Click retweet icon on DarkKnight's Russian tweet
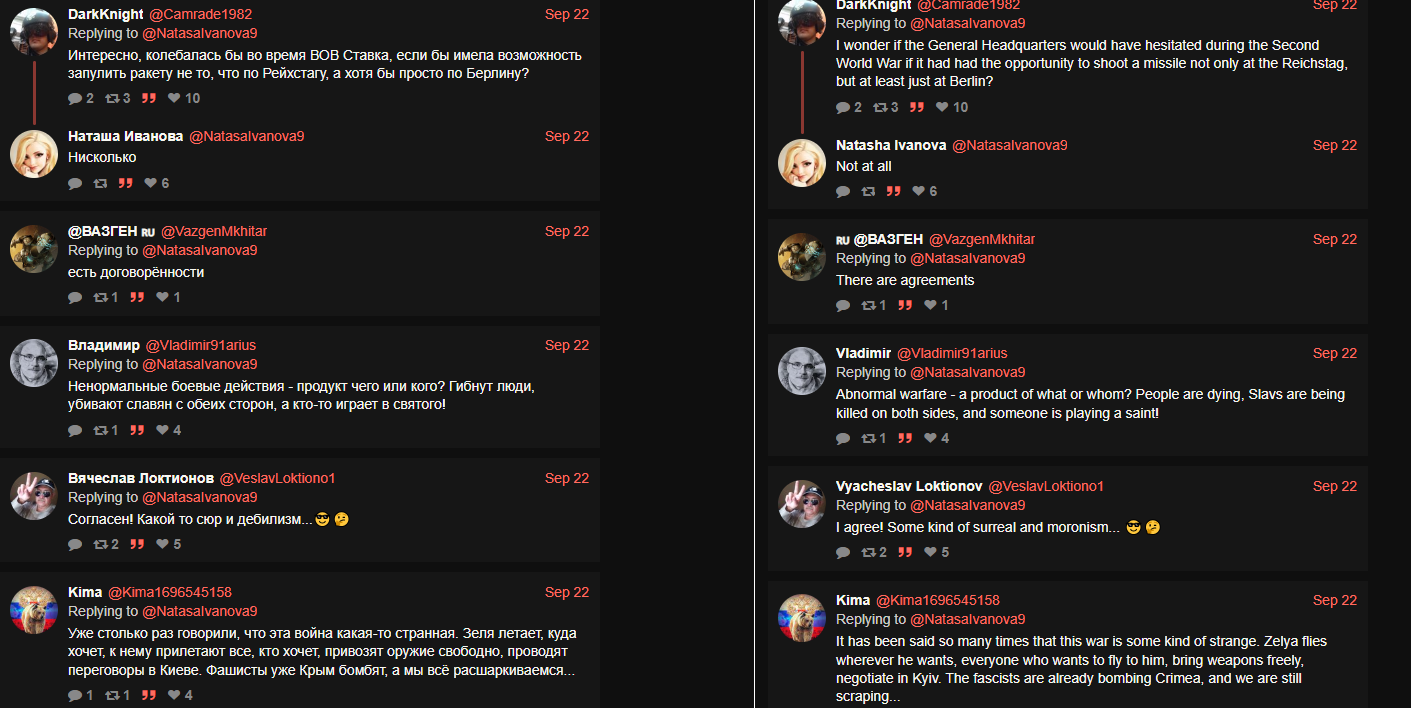Viewport: 1411px width, 713px height. 112,98
